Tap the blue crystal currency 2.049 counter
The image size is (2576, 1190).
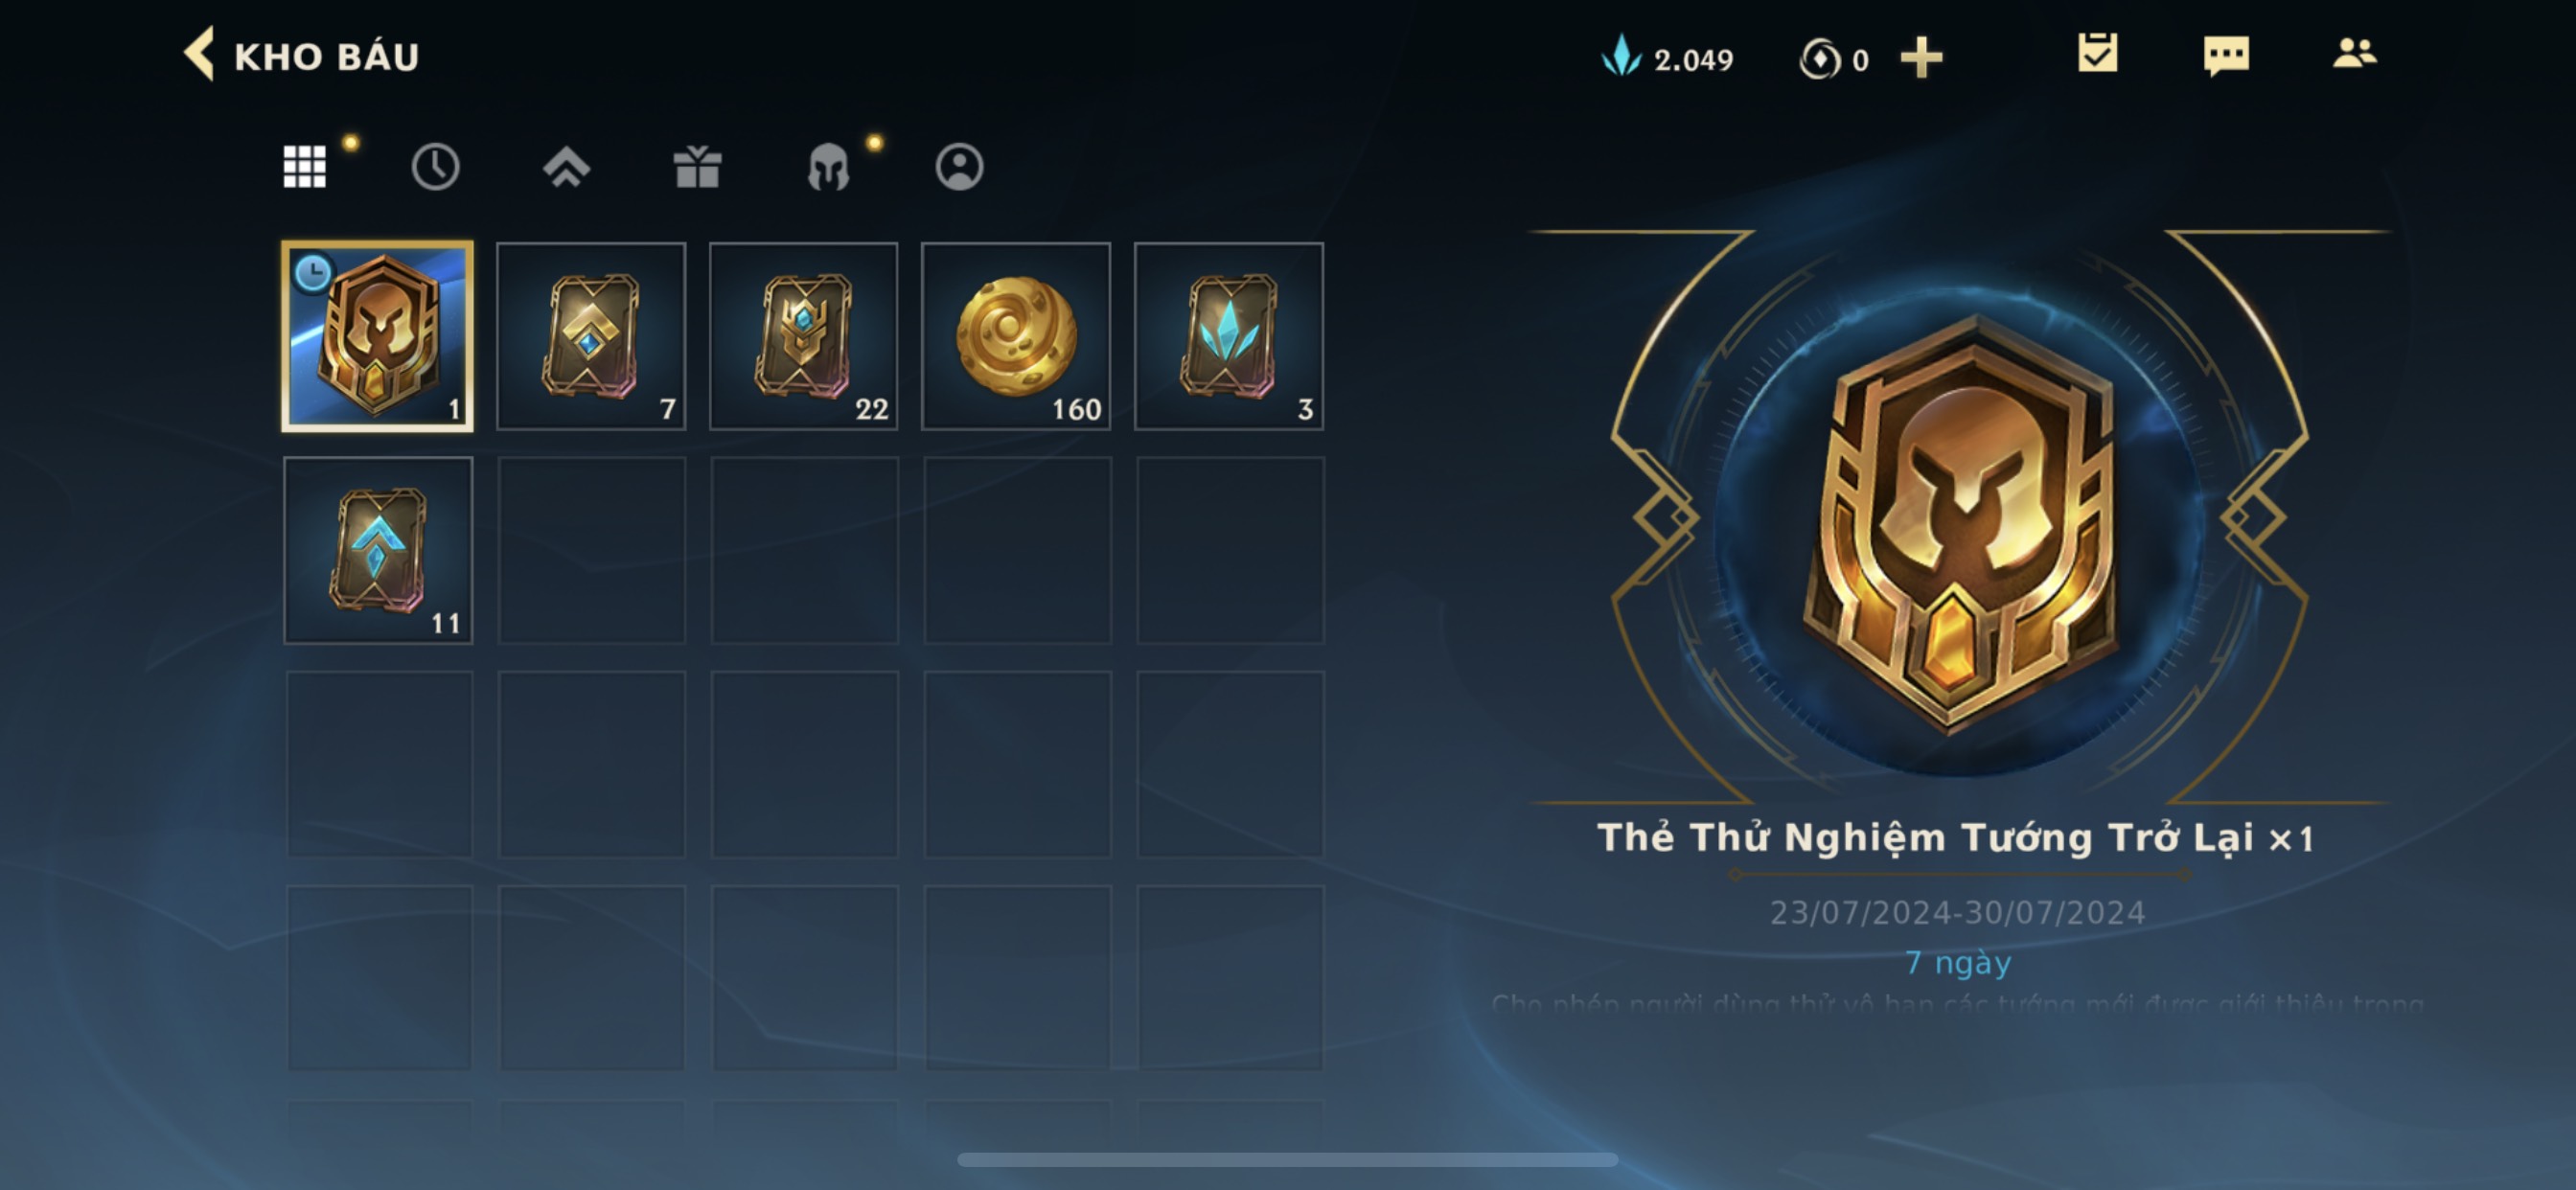pos(1667,58)
